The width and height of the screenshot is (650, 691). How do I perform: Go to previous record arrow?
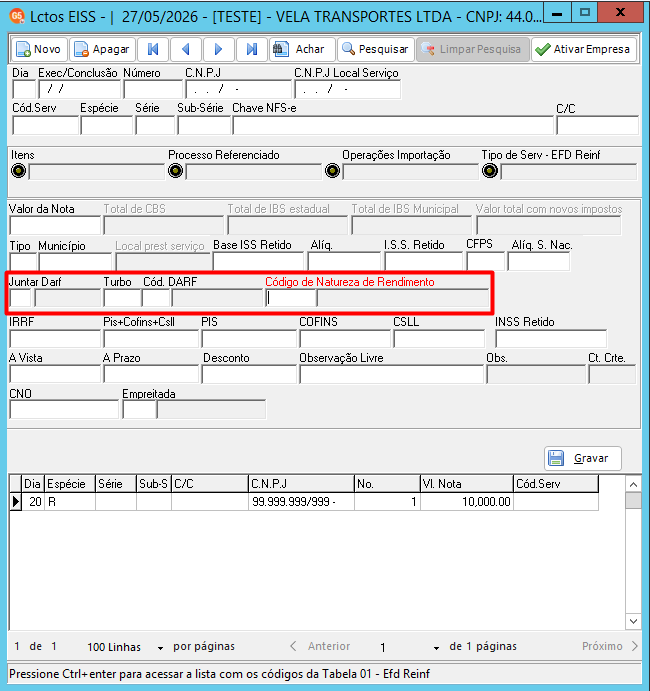click(186, 49)
